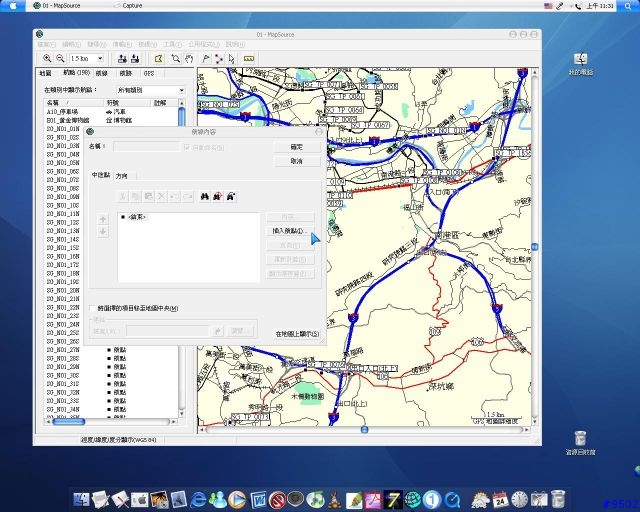Screen dimensions: 640x512
Task: Open the Adobe Acrobat icon in dock
Action: (373, 499)
